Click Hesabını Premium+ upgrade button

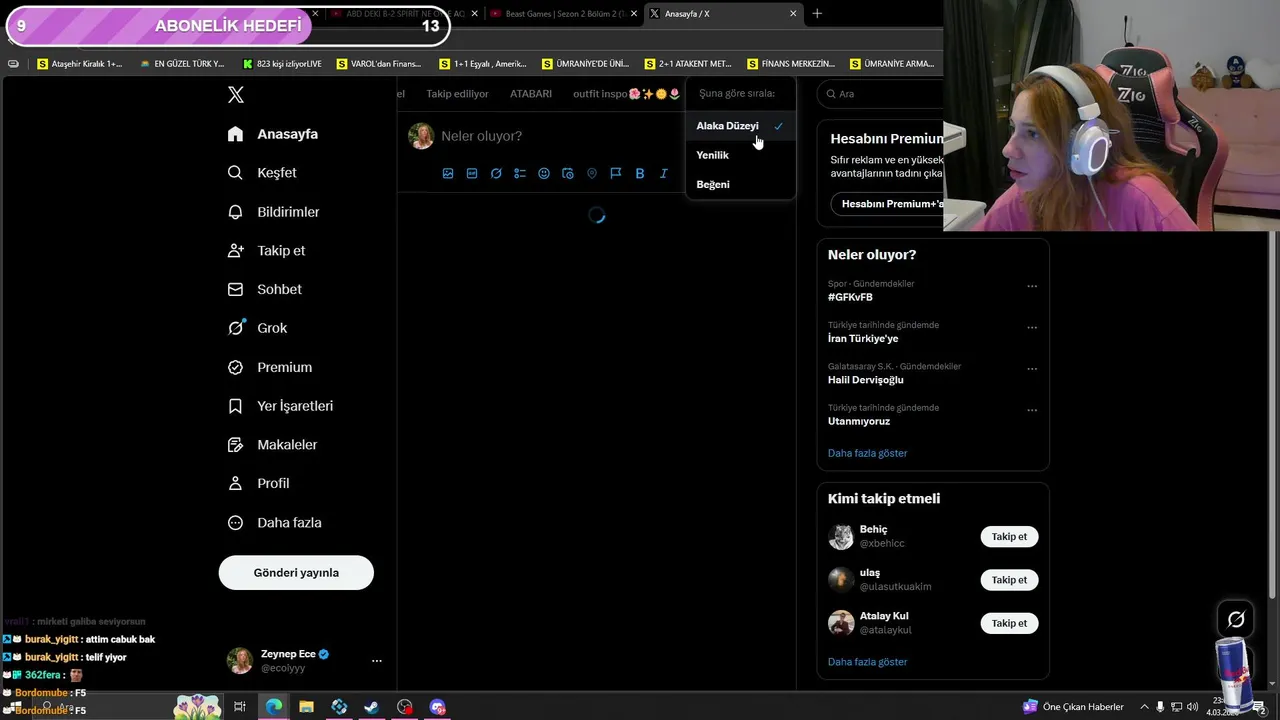[x=890, y=204]
